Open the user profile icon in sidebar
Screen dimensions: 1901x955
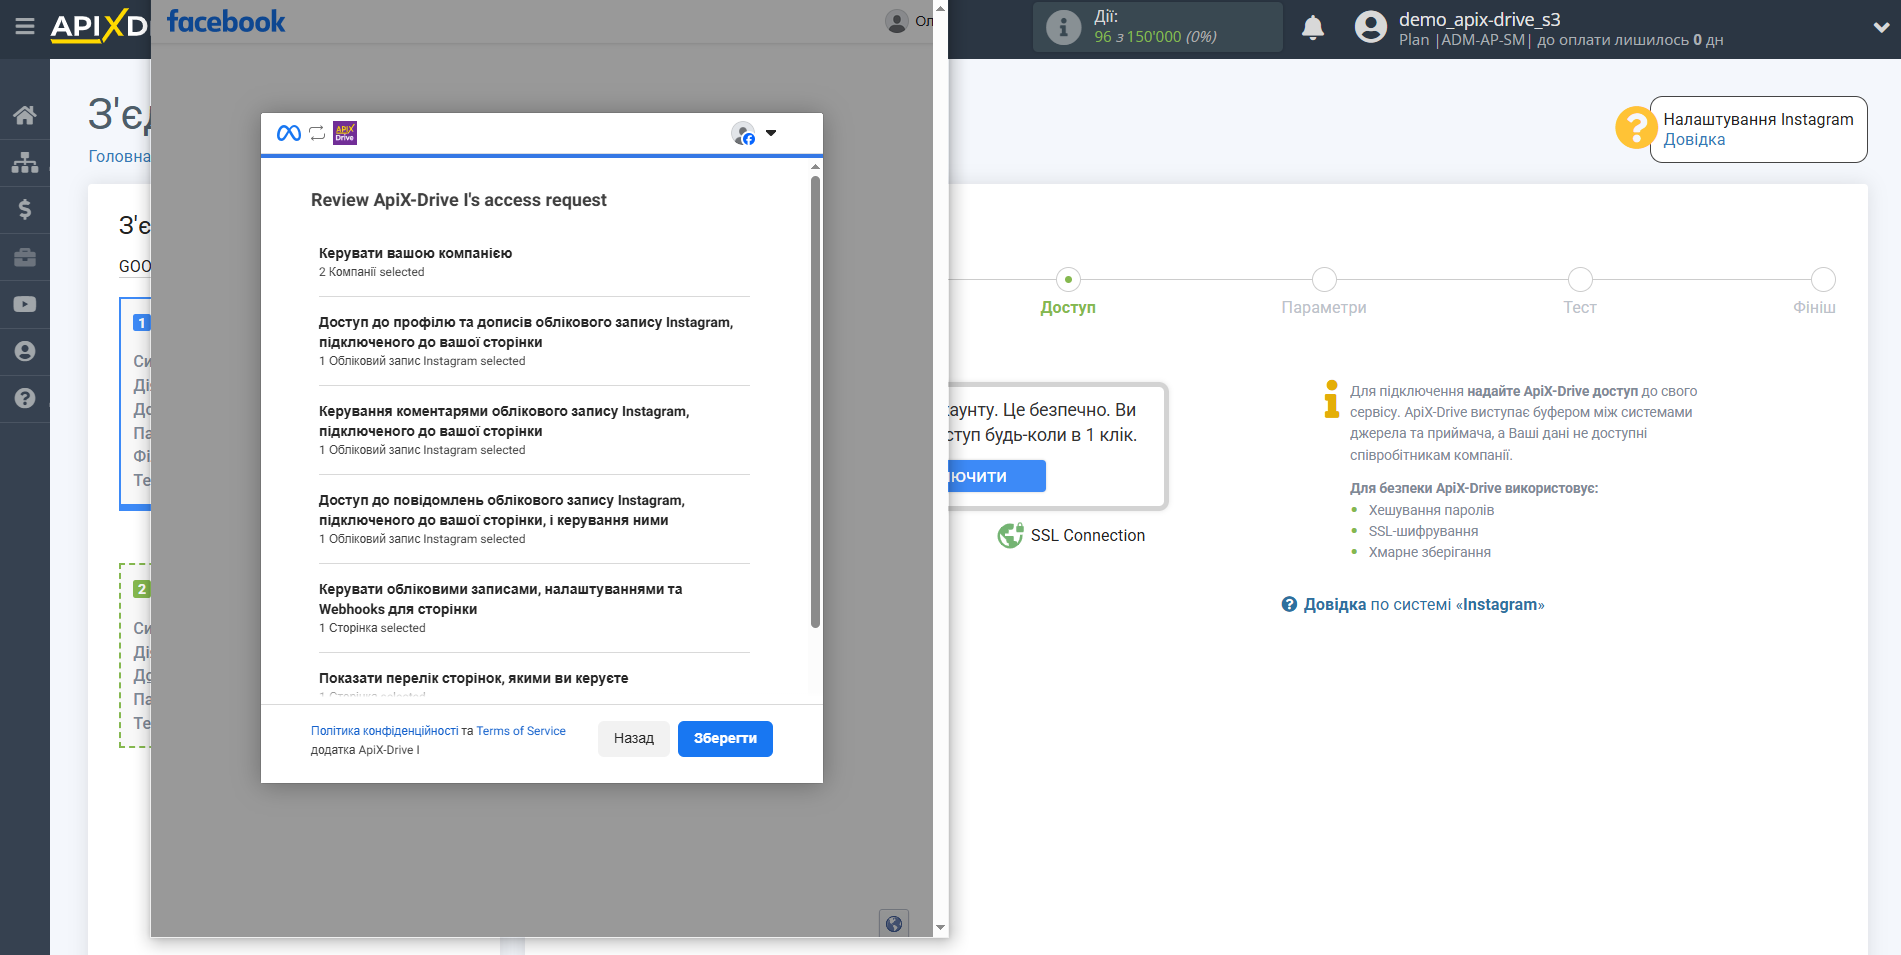coord(25,351)
